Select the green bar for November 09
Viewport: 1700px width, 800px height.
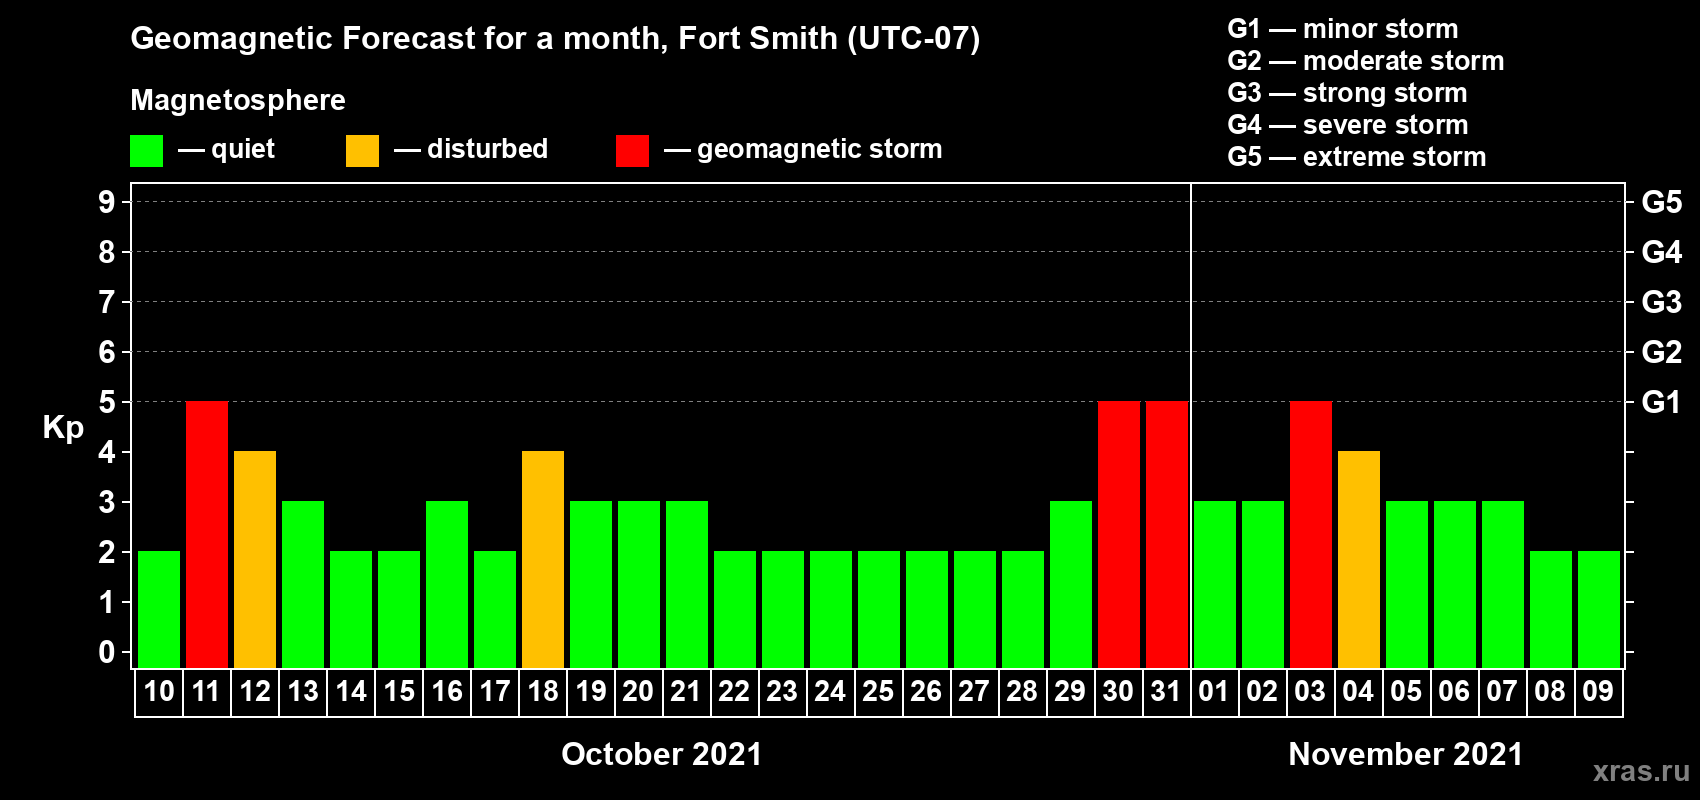coord(1599,610)
